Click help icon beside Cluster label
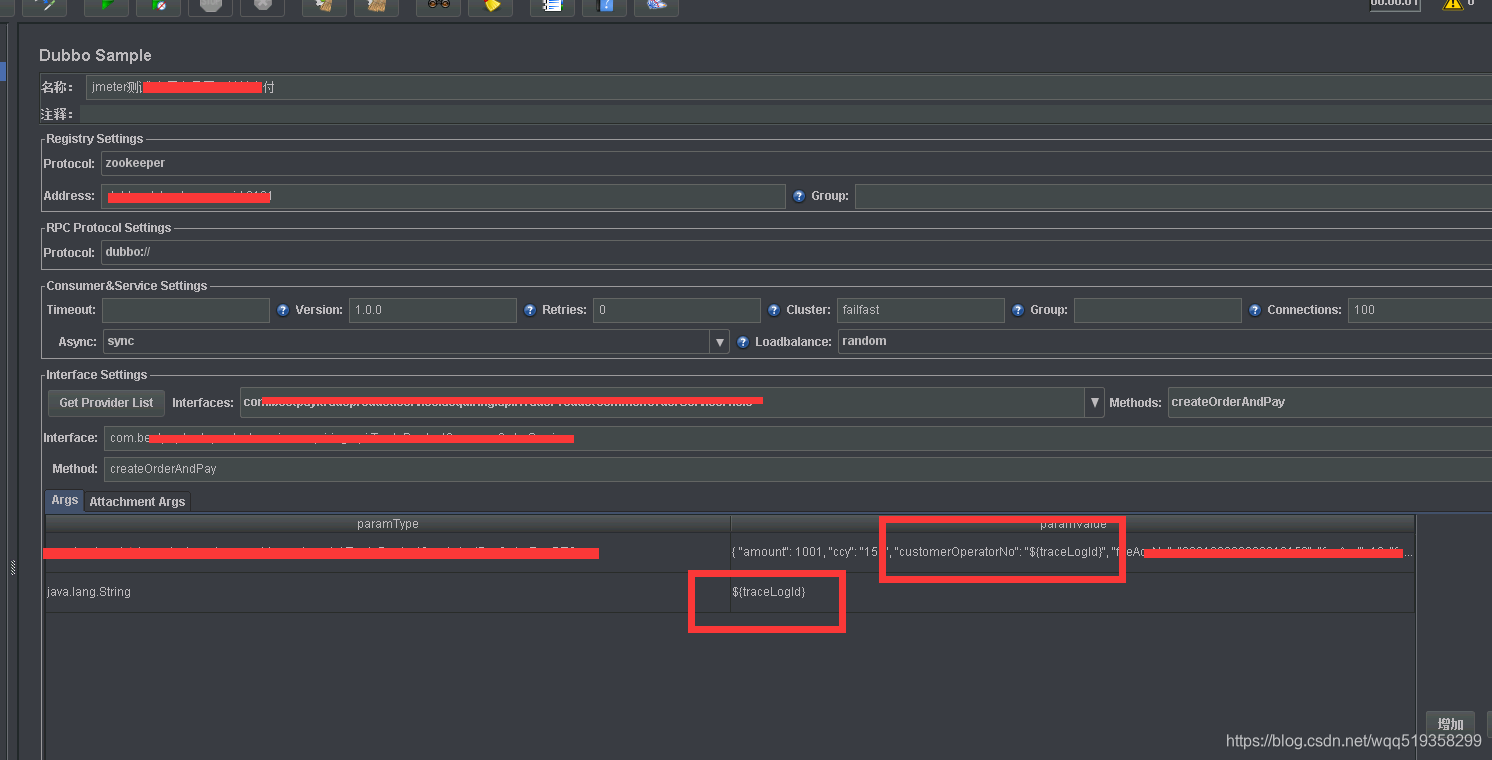 (x=774, y=310)
